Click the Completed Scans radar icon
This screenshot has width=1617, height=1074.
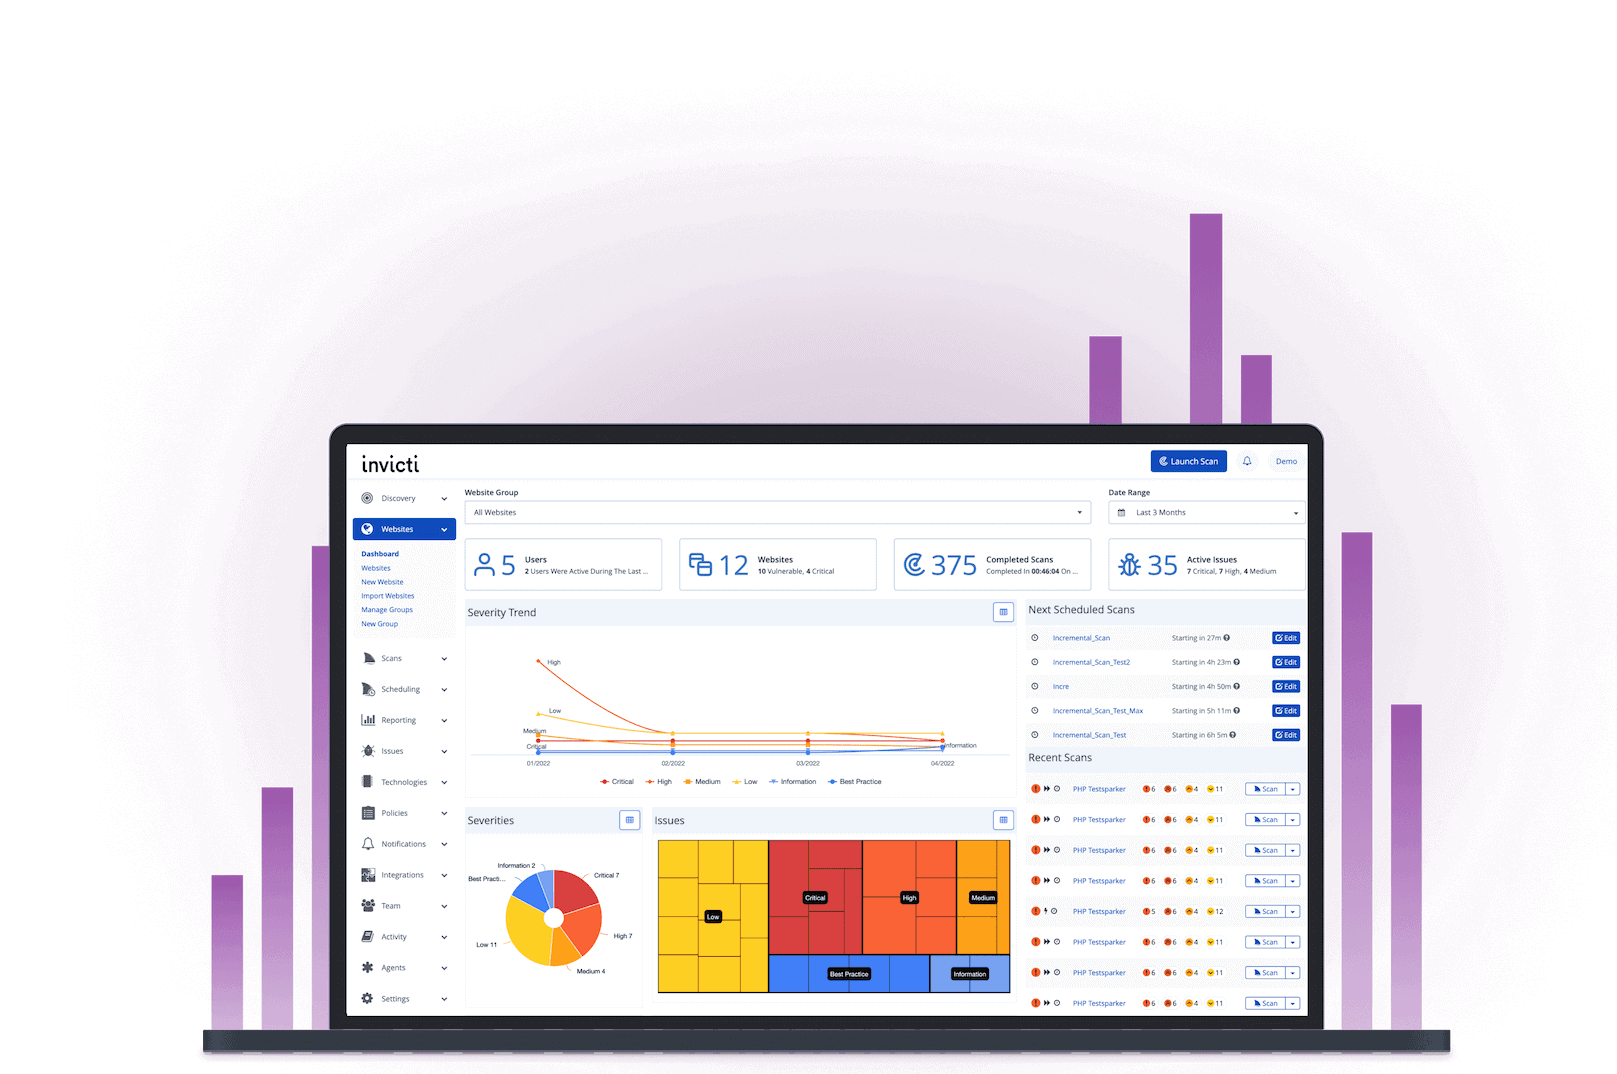[x=914, y=565]
